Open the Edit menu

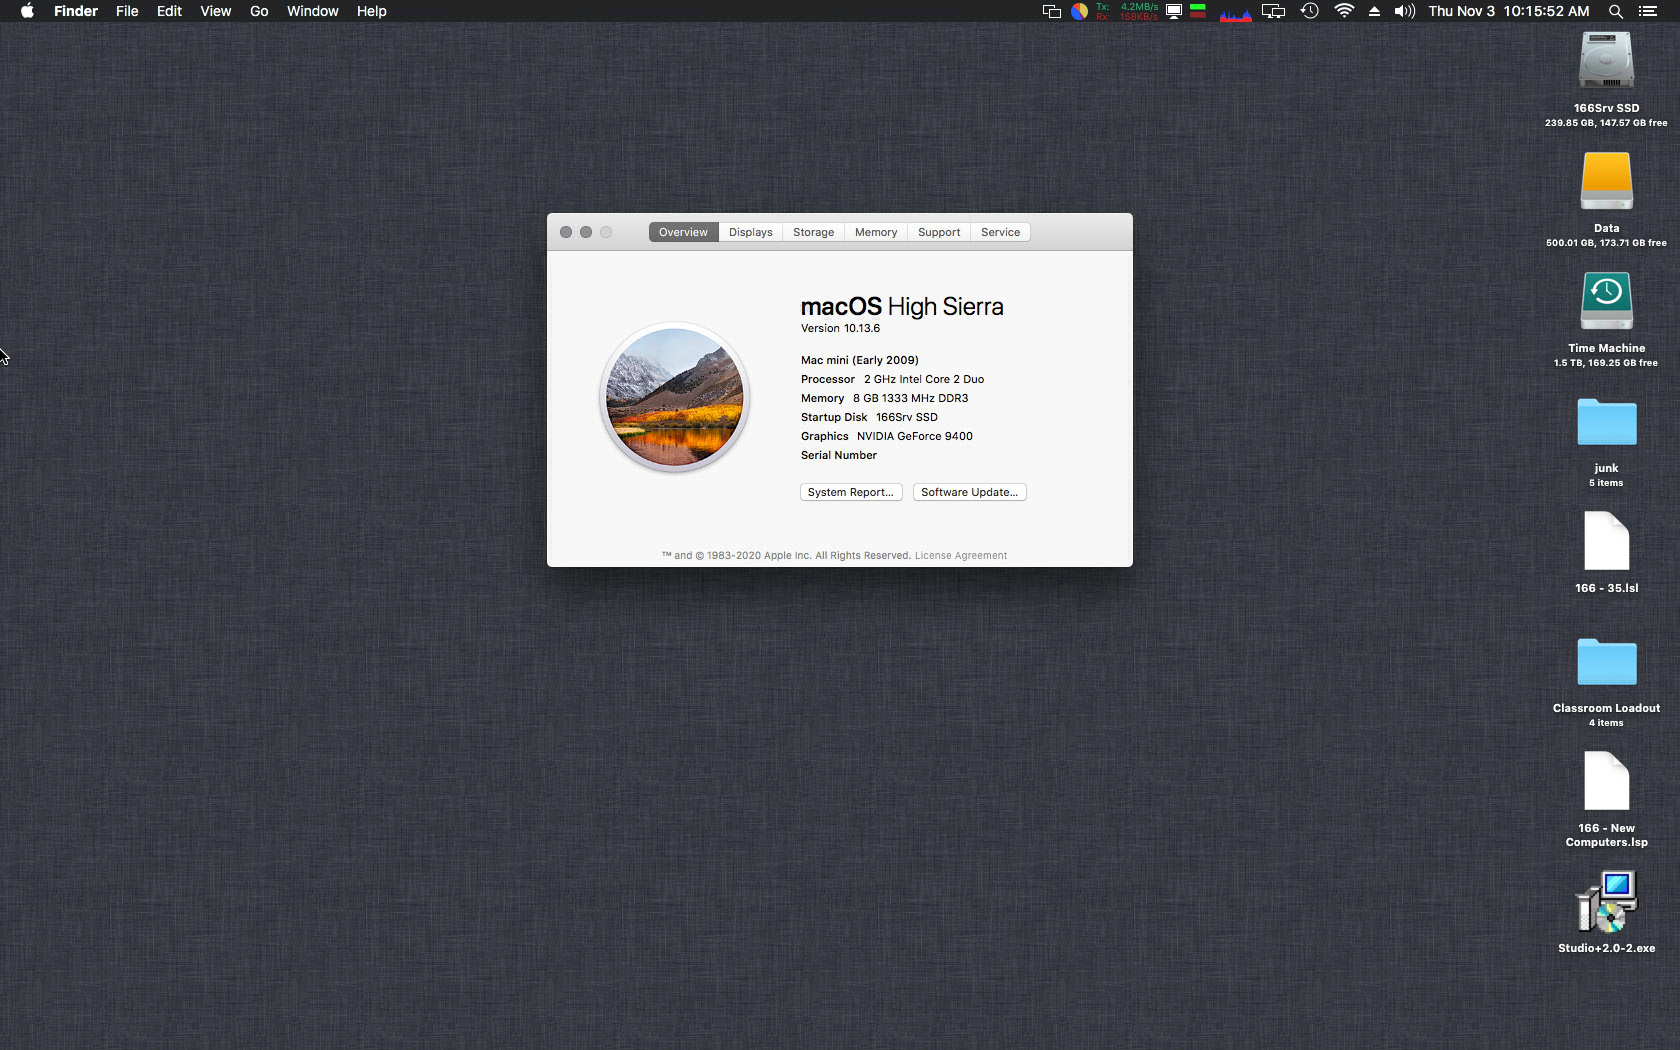coord(169,11)
